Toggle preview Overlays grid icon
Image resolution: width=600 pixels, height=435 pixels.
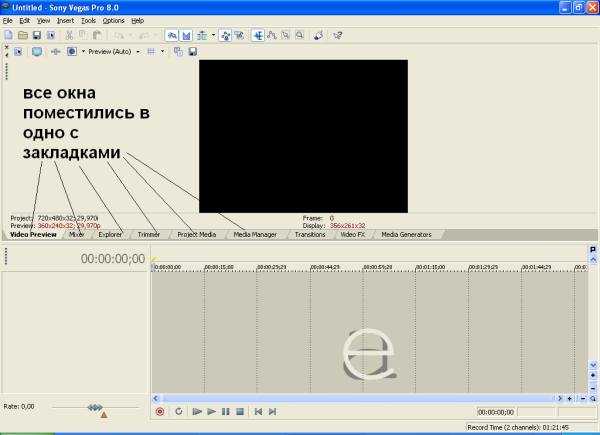coord(151,52)
